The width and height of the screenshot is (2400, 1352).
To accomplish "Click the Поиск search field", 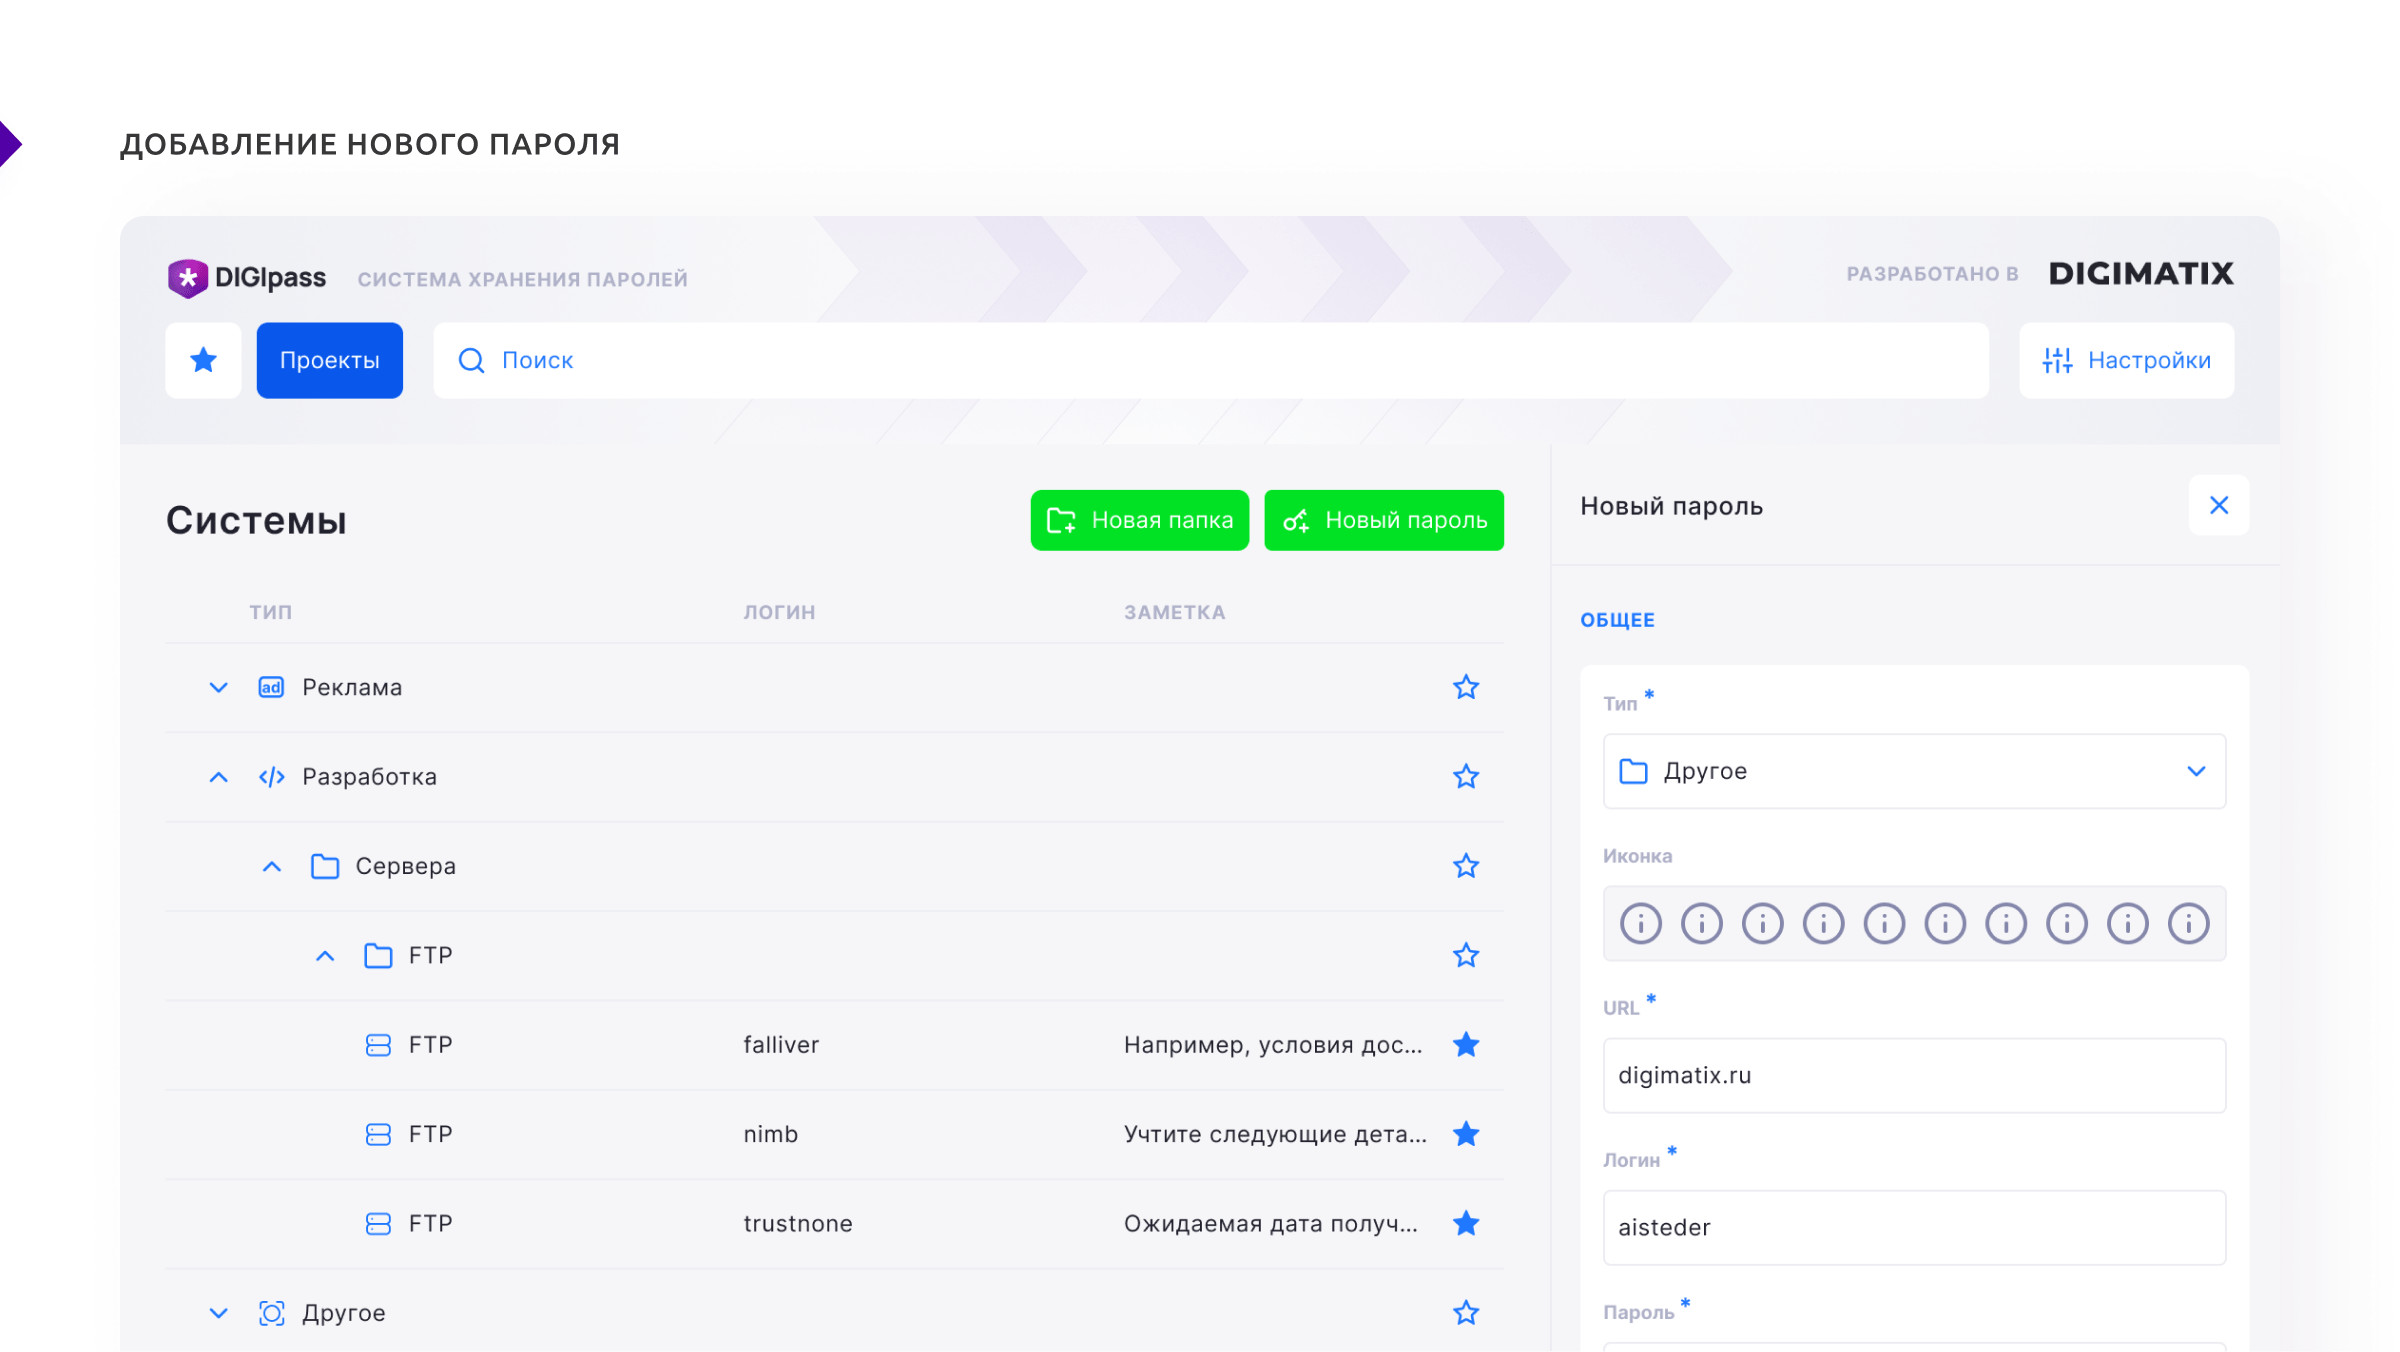I will pos(1210,360).
